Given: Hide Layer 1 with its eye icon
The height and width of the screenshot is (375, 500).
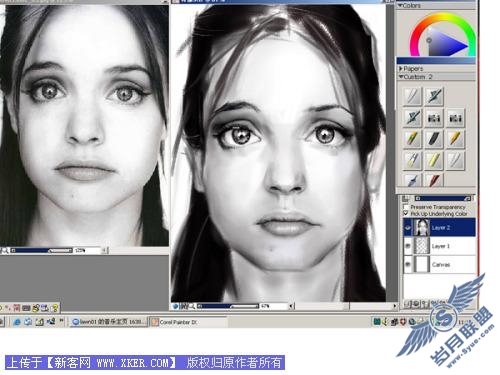Looking at the screenshot, I should pyautogui.click(x=407, y=246).
